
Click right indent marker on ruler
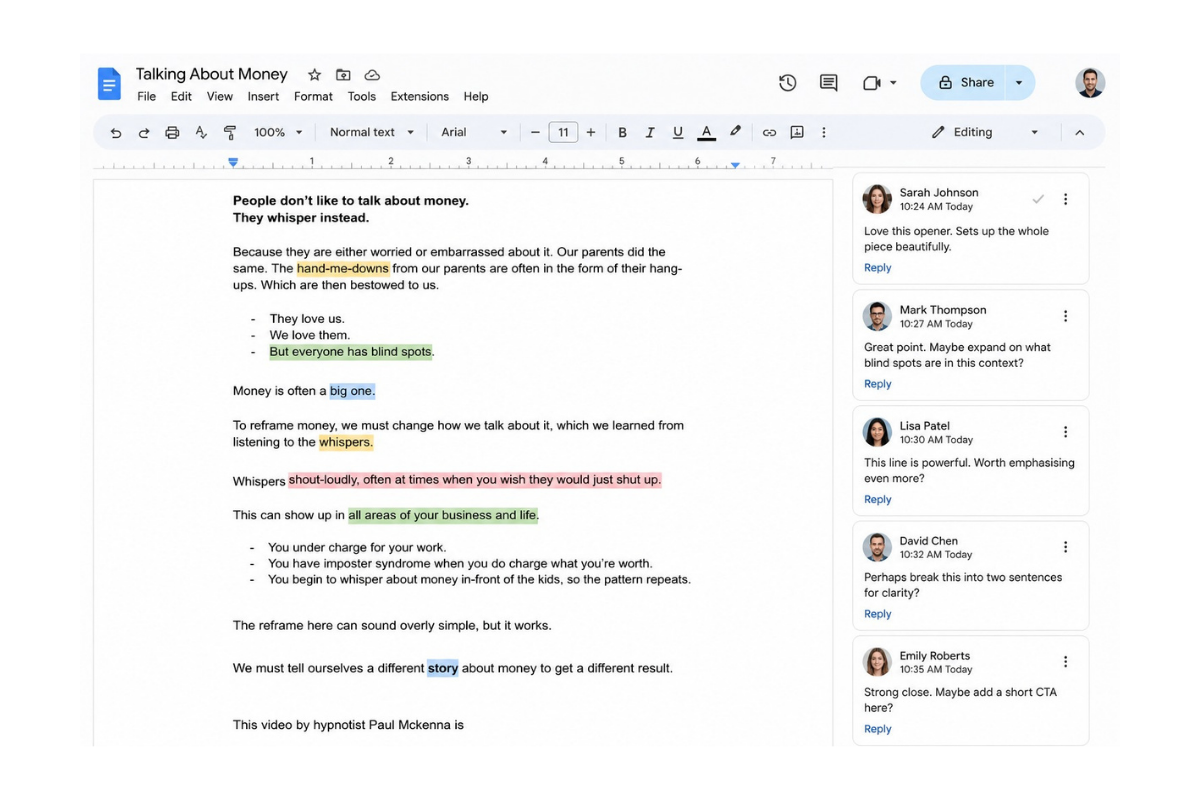tap(735, 164)
